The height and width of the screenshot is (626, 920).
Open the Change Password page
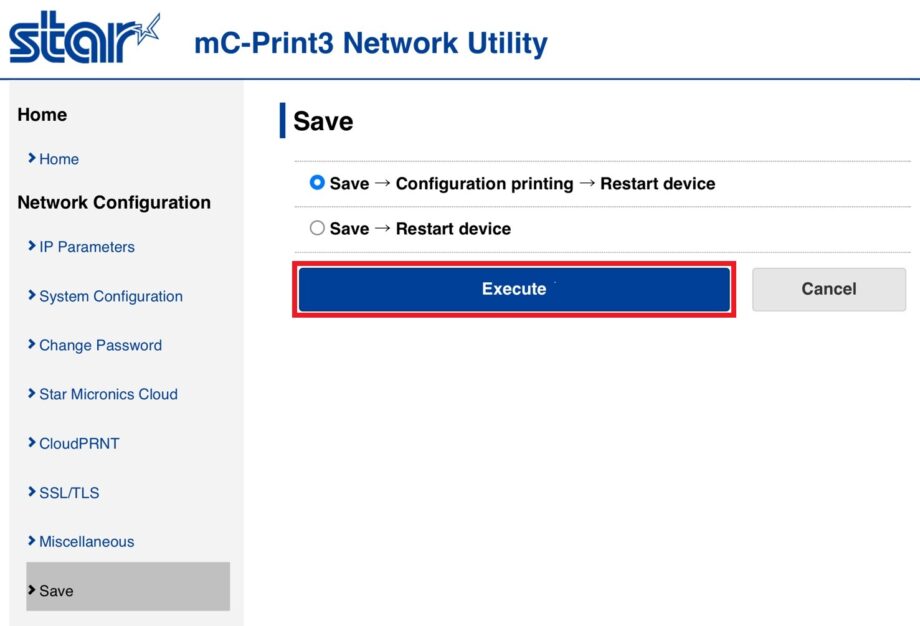pyautogui.click(x=100, y=345)
